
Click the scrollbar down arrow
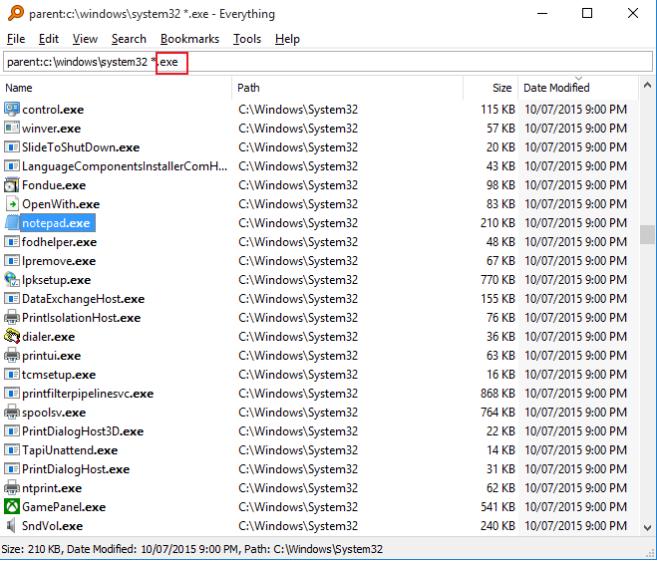tap(648, 527)
